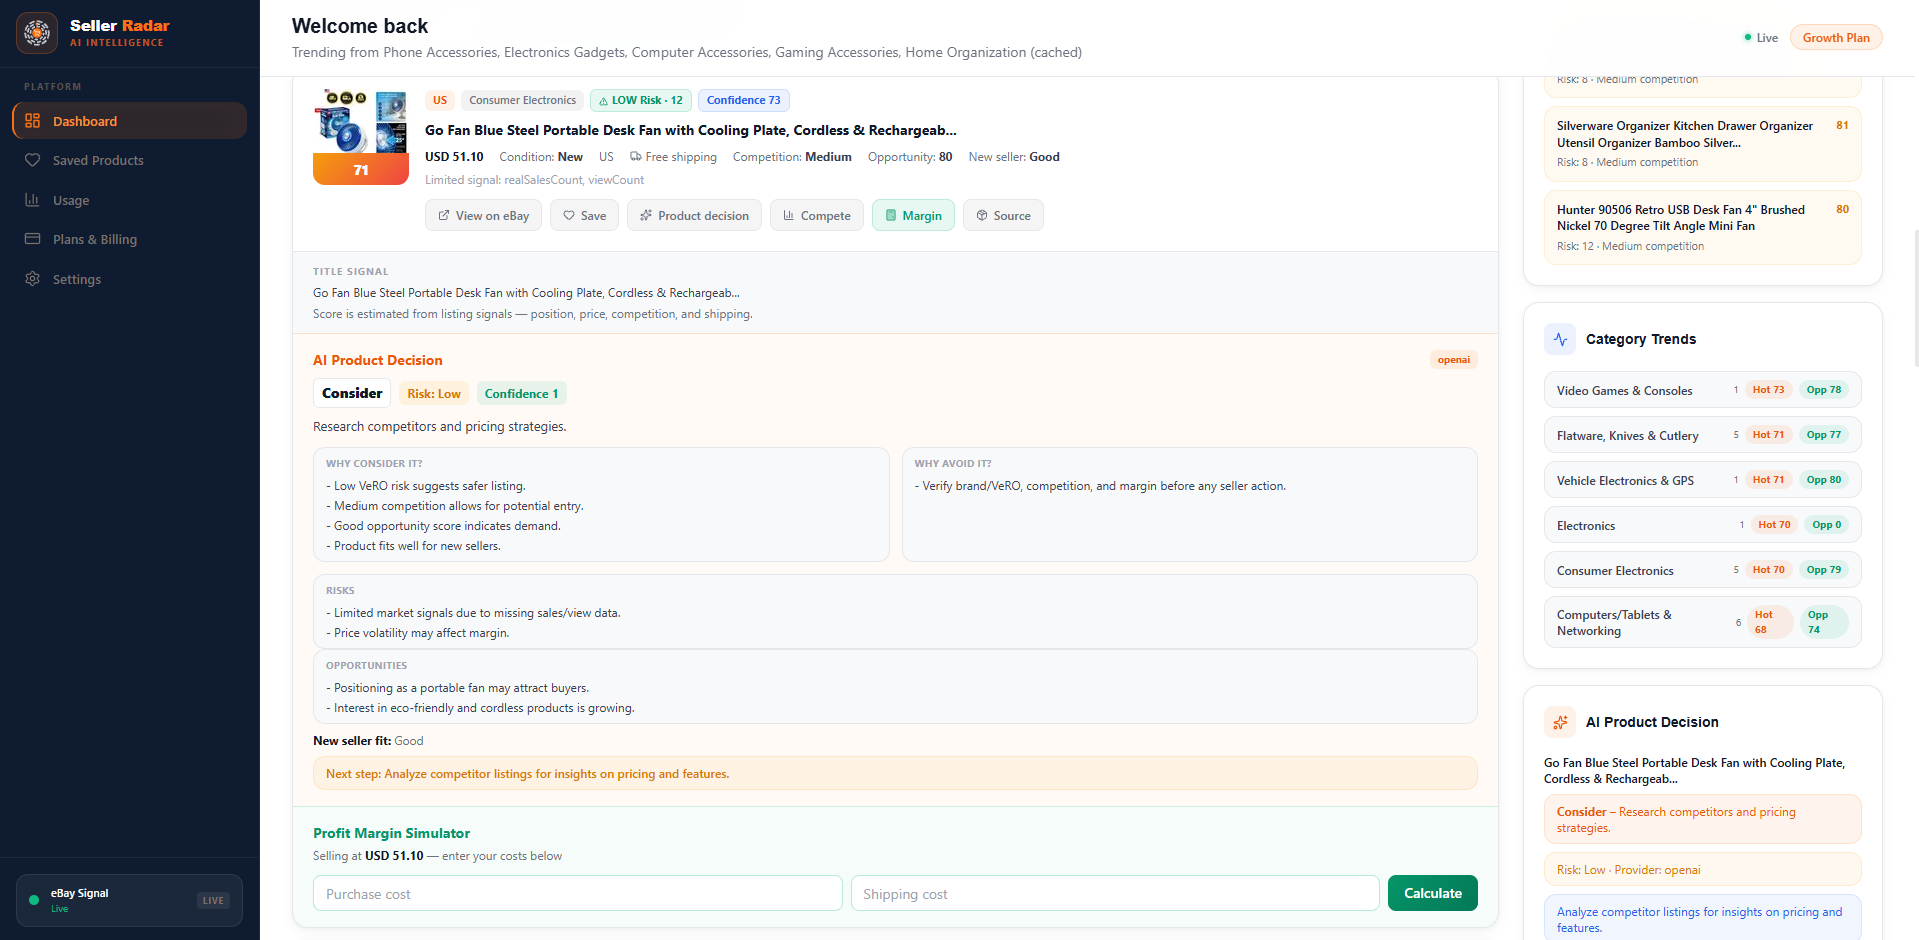Open the Silverware Organizer product card
1919x940 pixels.
click(x=1702, y=144)
